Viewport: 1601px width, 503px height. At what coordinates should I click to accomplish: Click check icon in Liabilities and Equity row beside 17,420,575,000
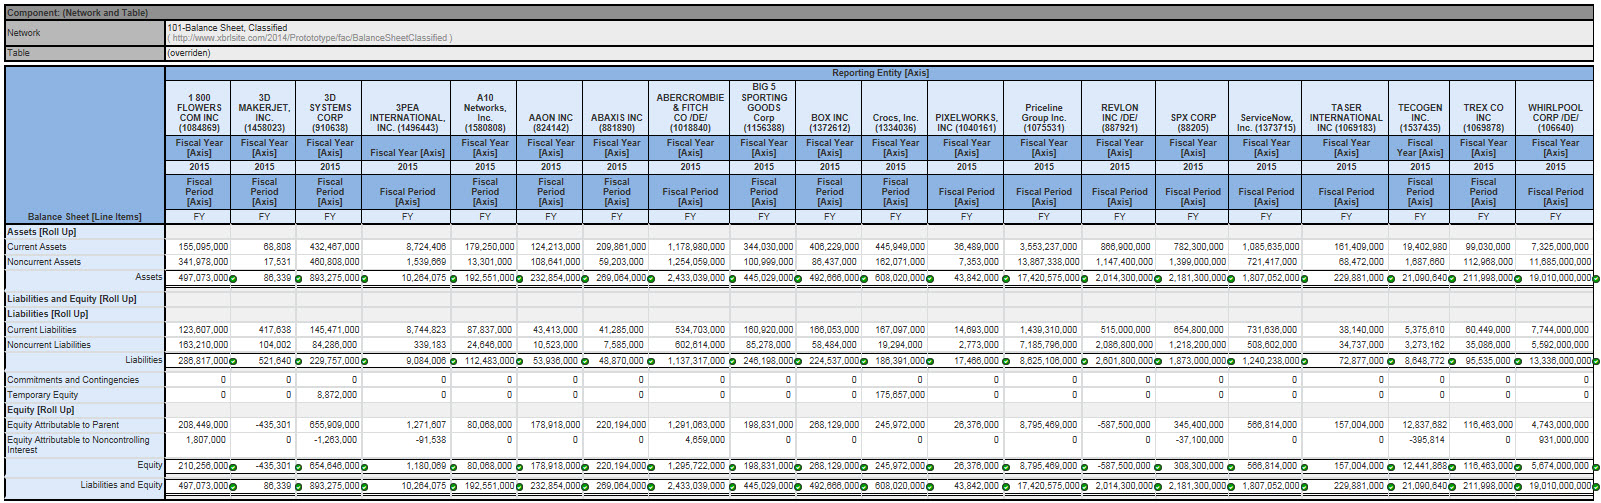pyautogui.click(x=1083, y=487)
